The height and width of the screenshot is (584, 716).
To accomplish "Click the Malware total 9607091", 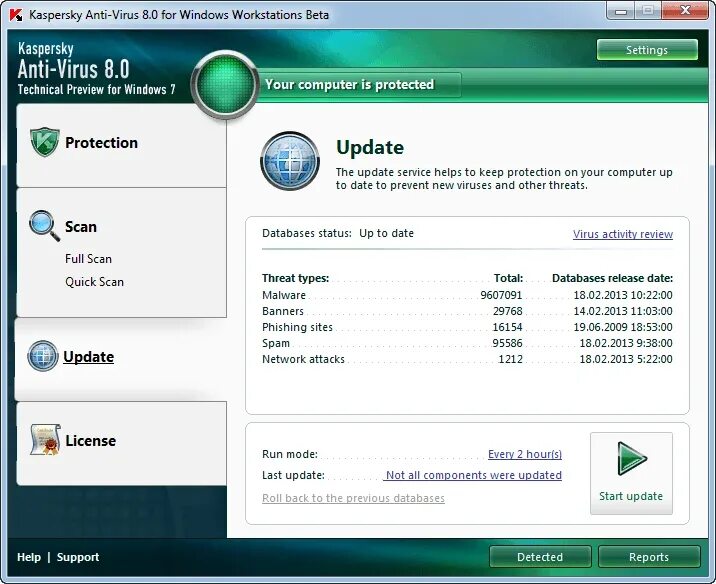I will point(501,295).
